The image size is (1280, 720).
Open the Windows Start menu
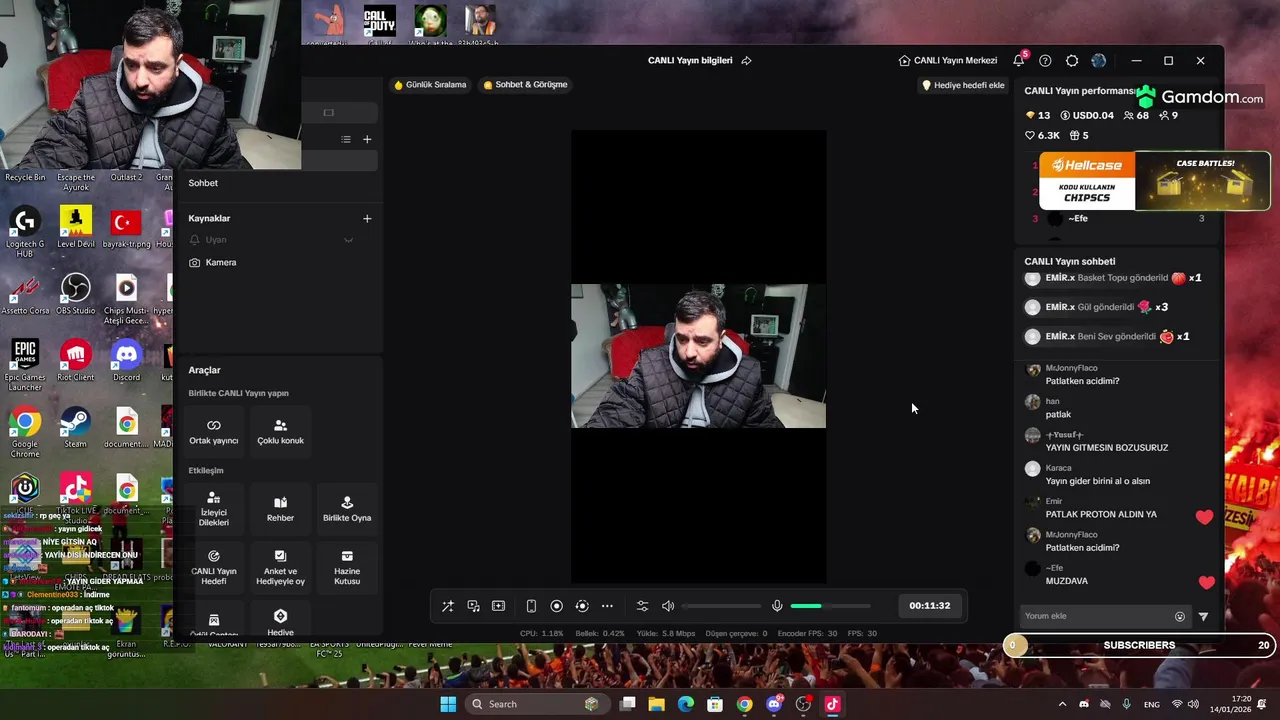447,704
